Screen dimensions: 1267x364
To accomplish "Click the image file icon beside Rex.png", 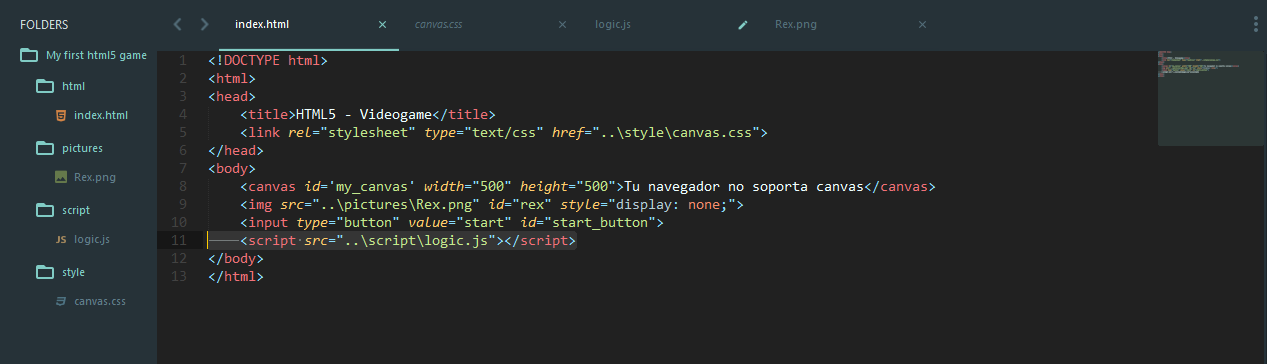I will tap(61, 177).
